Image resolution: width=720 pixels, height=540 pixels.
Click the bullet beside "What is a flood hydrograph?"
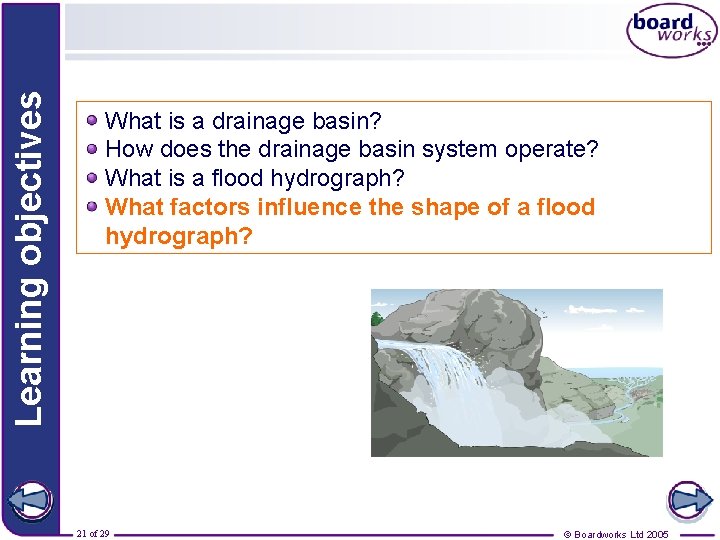pyautogui.click(x=92, y=178)
